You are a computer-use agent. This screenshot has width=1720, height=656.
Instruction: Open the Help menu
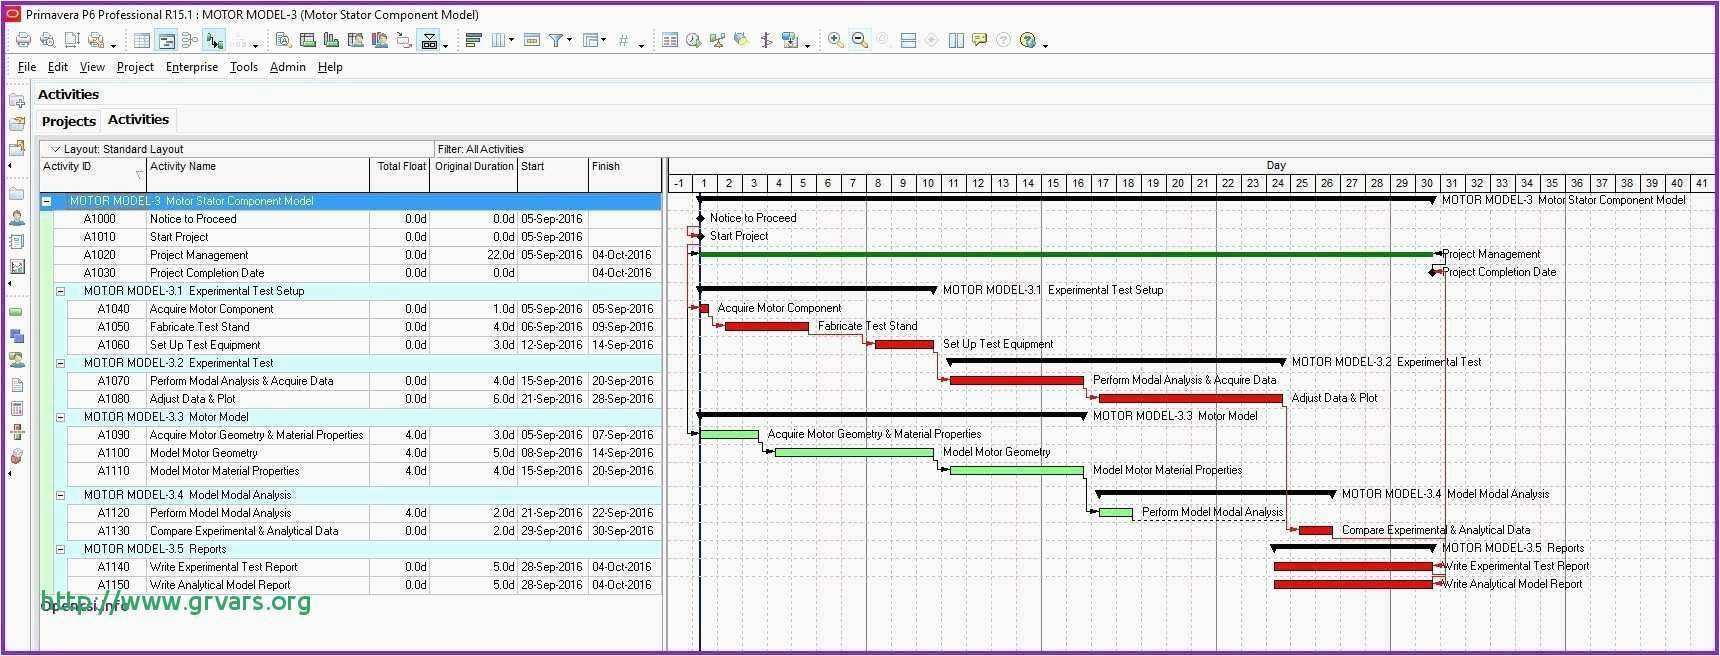330,67
